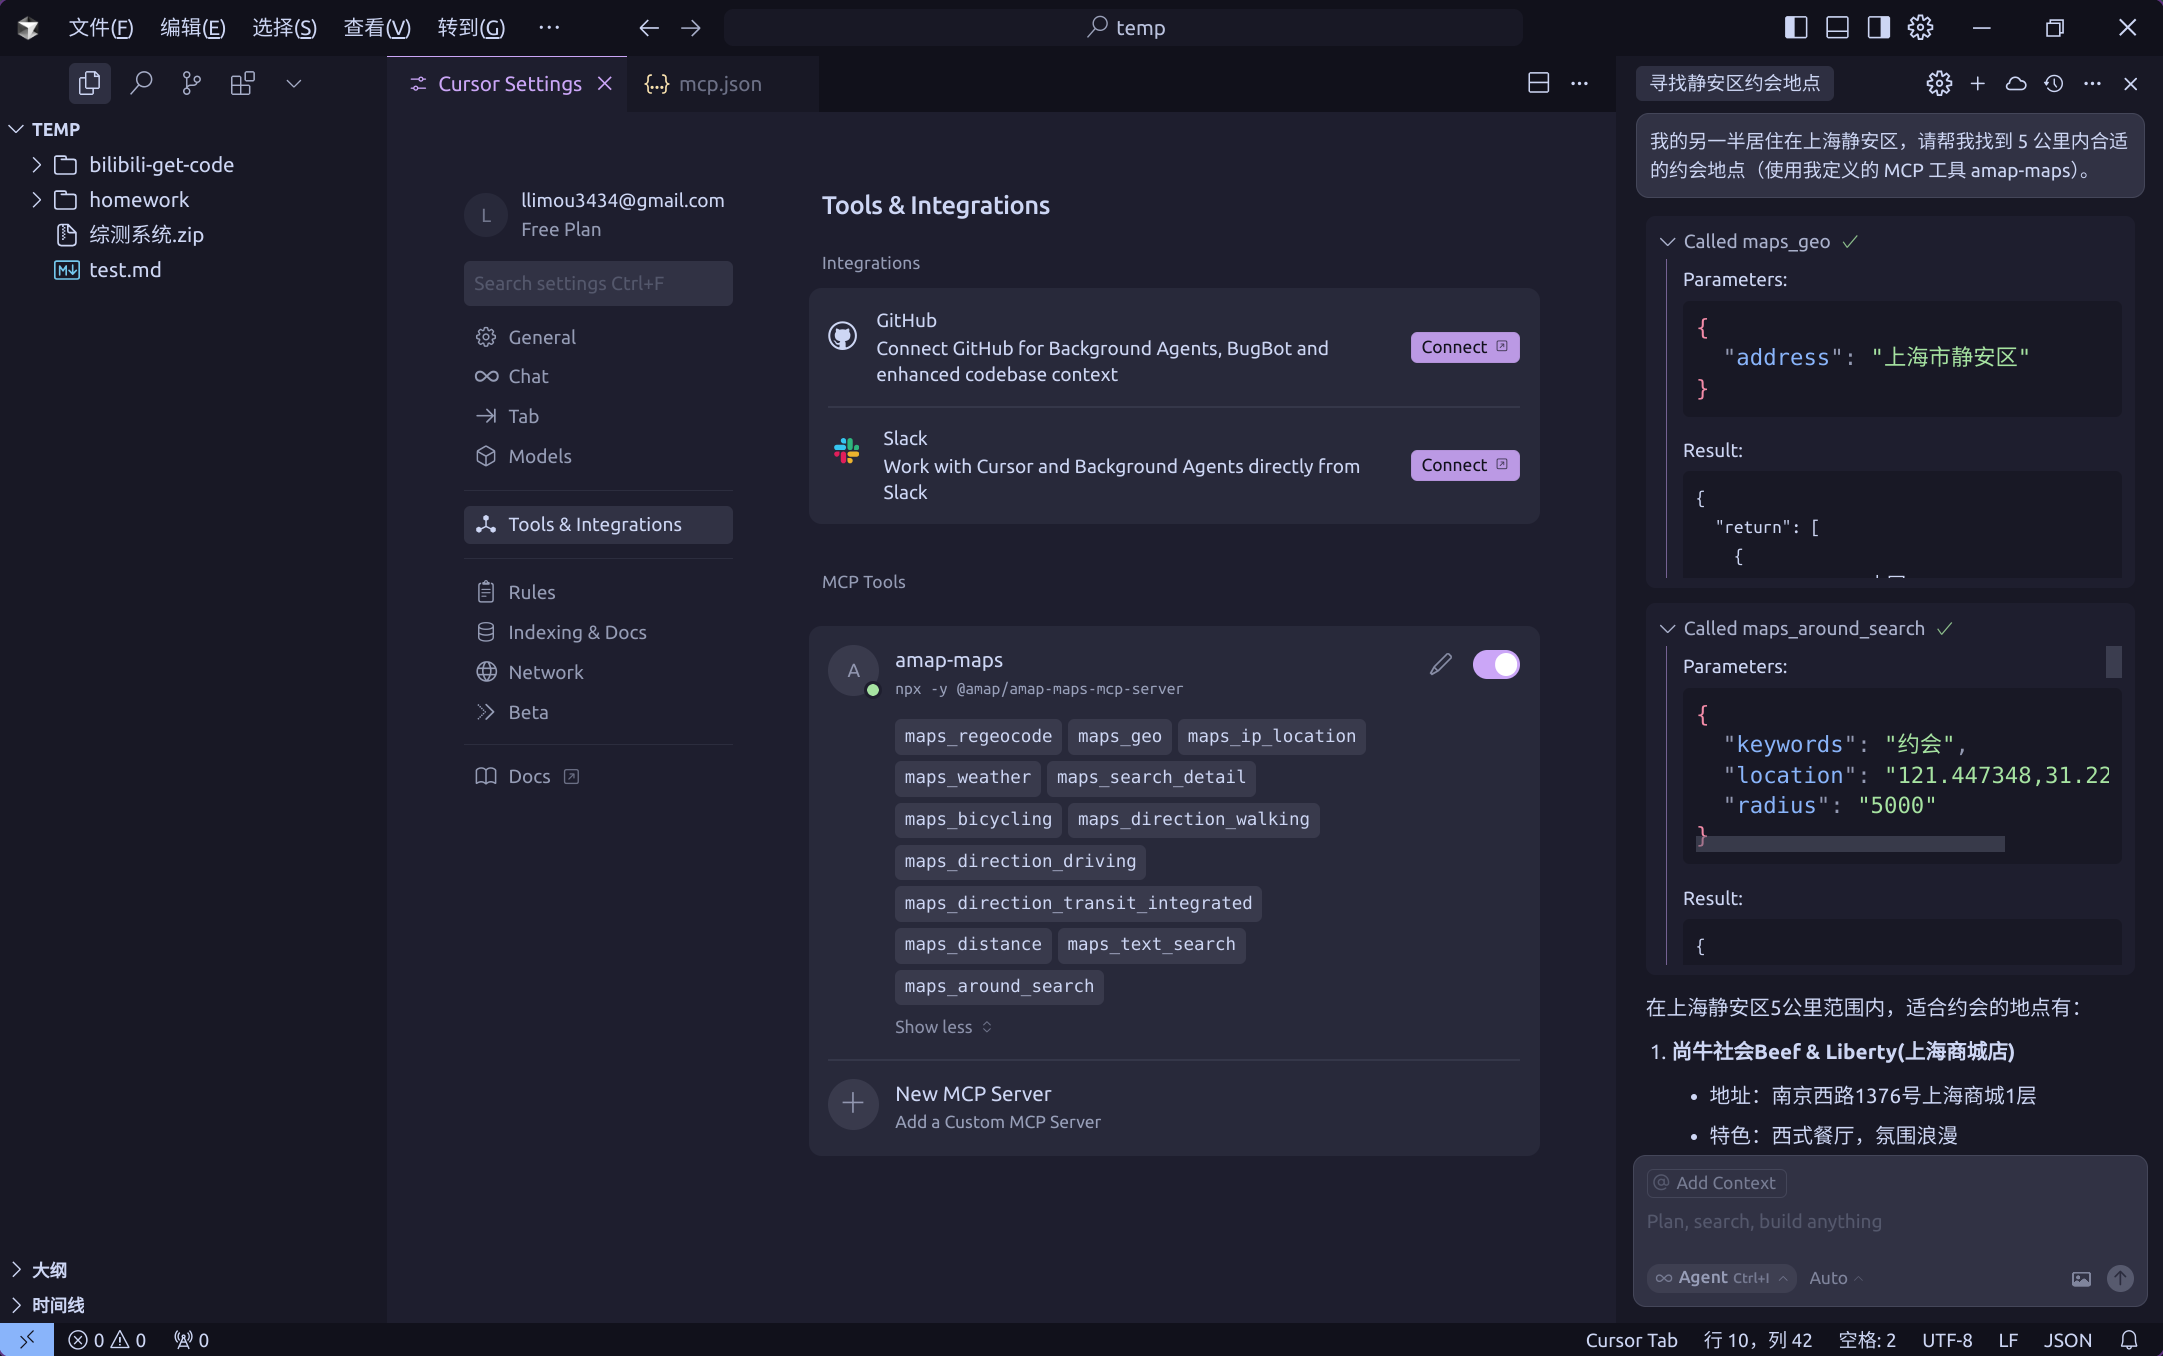Click the pencil edit icon for amap-maps
This screenshot has width=2163, height=1356.
pos(1440,664)
